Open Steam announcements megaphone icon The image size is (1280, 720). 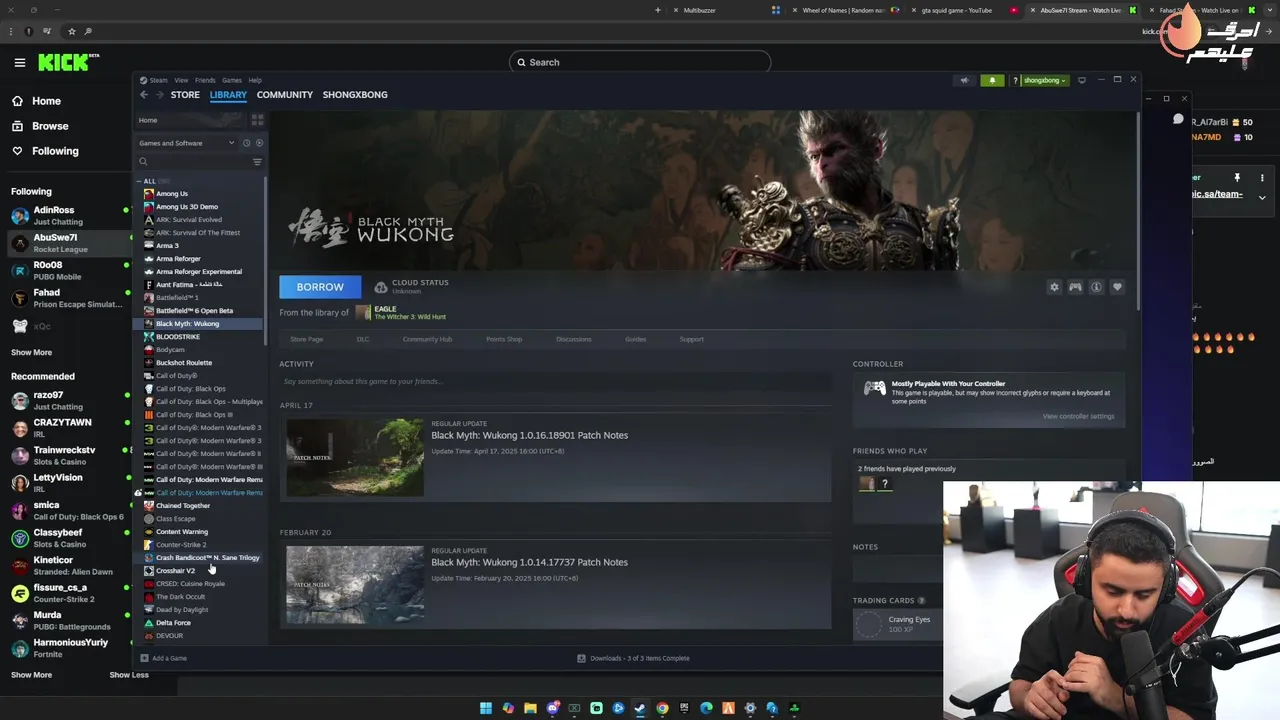point(964,80)
